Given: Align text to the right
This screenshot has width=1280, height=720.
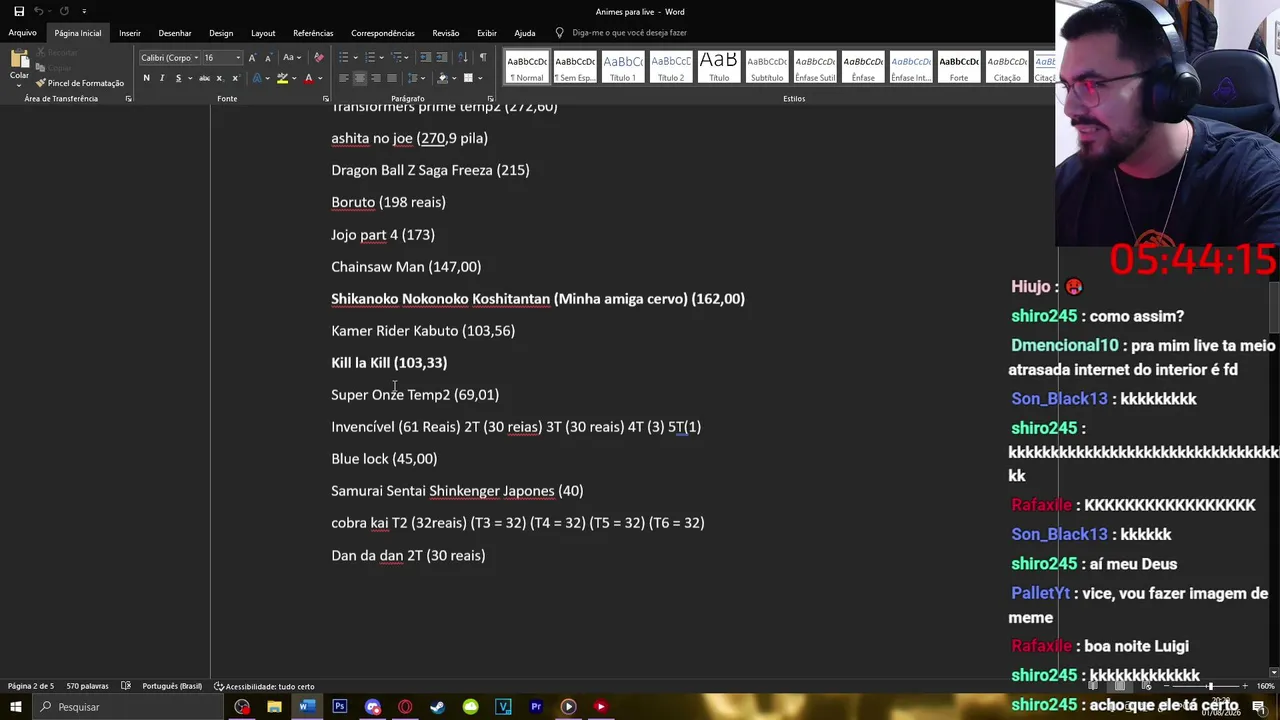Looking at the screenshot, I should (x=376, y=78).
